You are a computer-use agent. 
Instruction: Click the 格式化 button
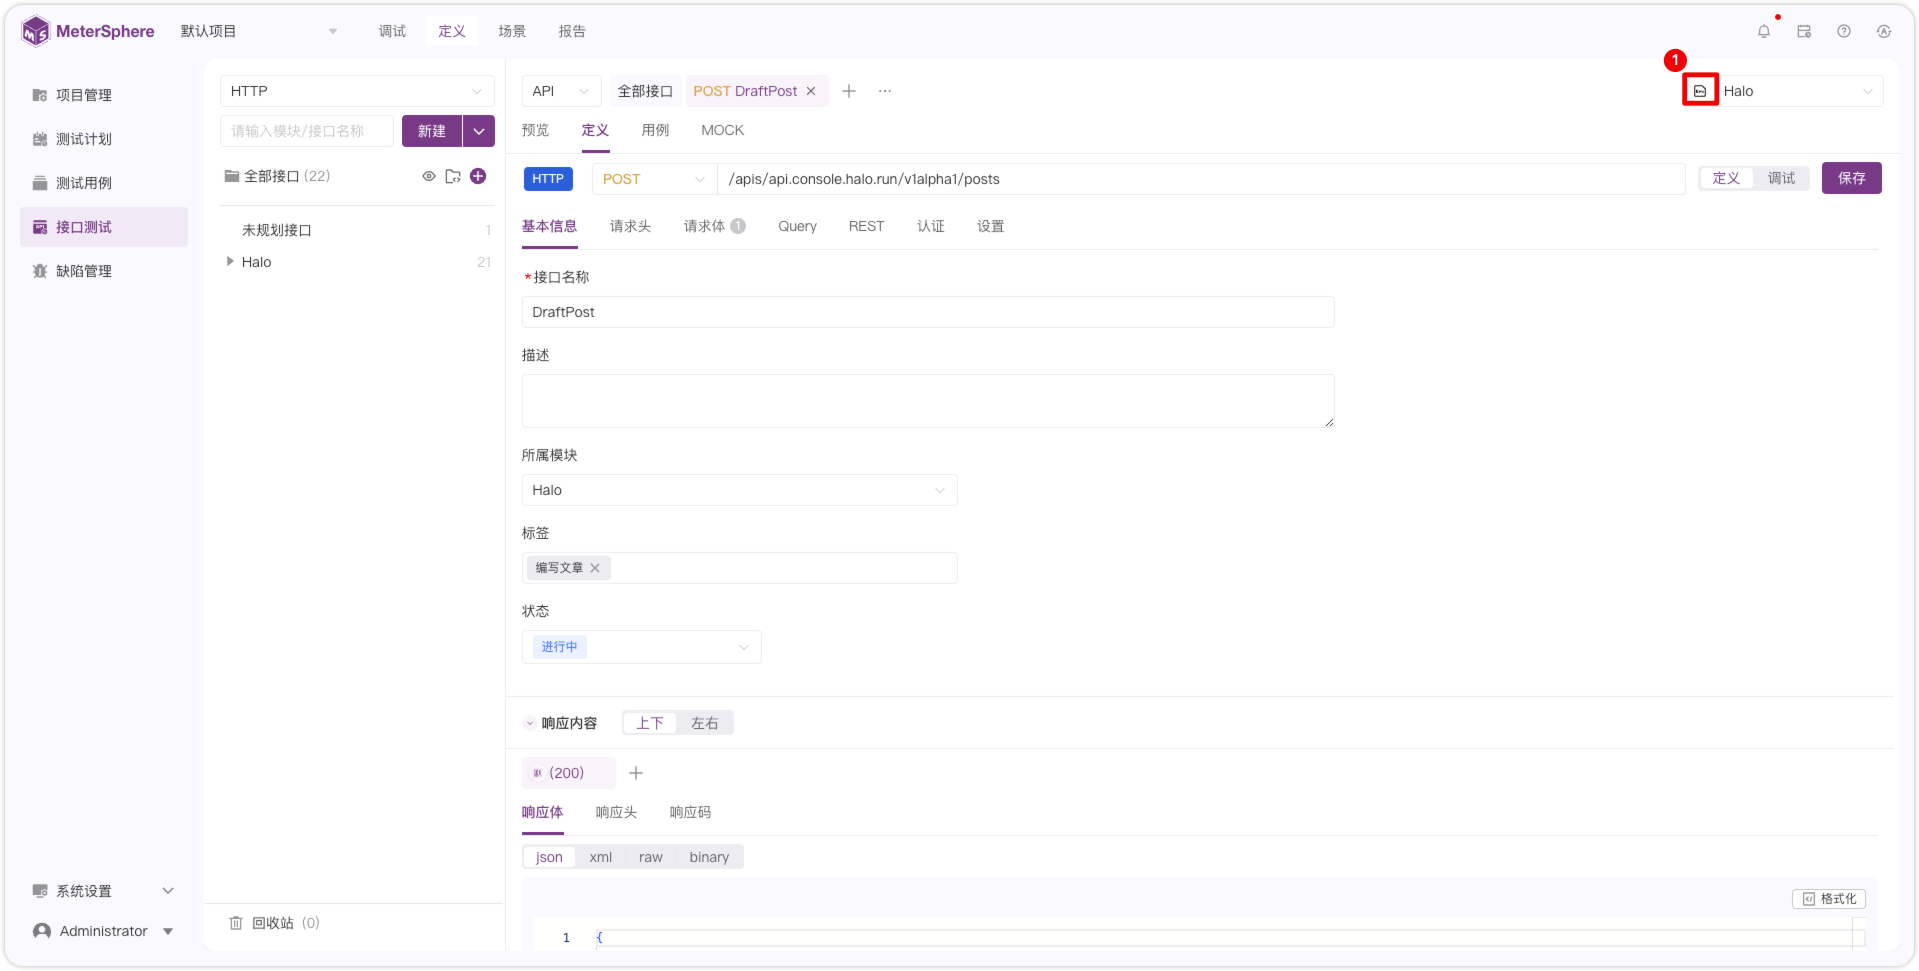coord(1829,899)
